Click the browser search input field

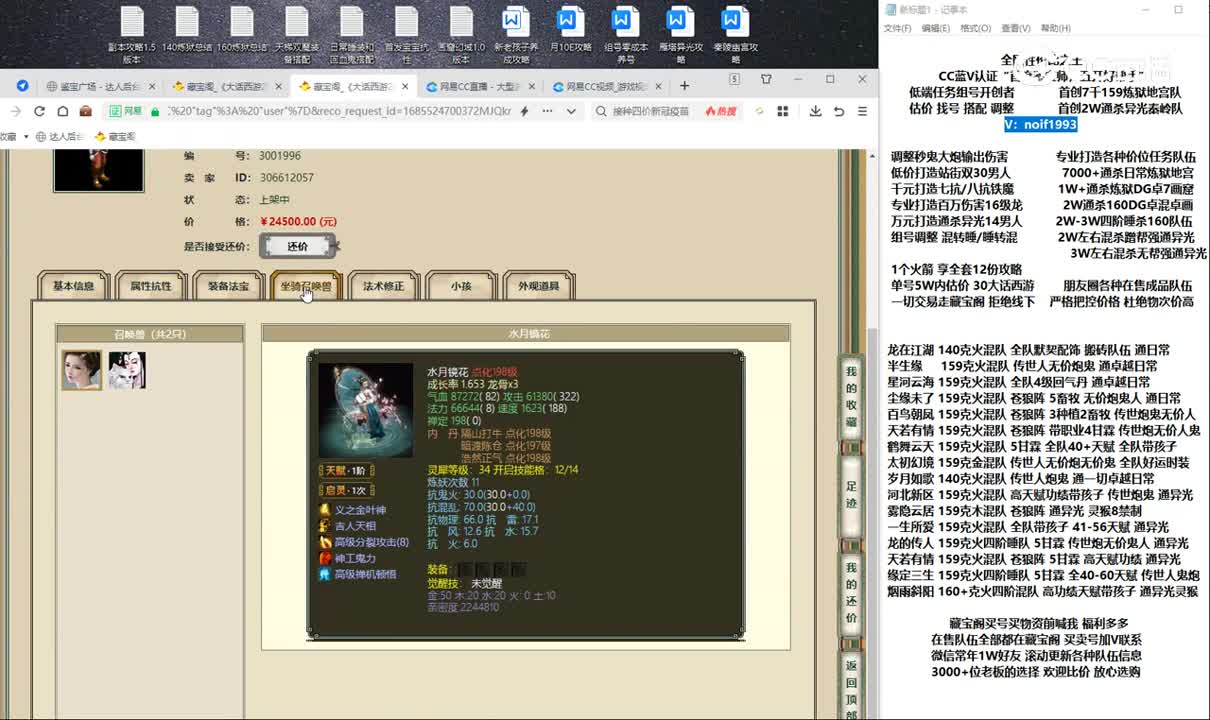tap(650, 111)
